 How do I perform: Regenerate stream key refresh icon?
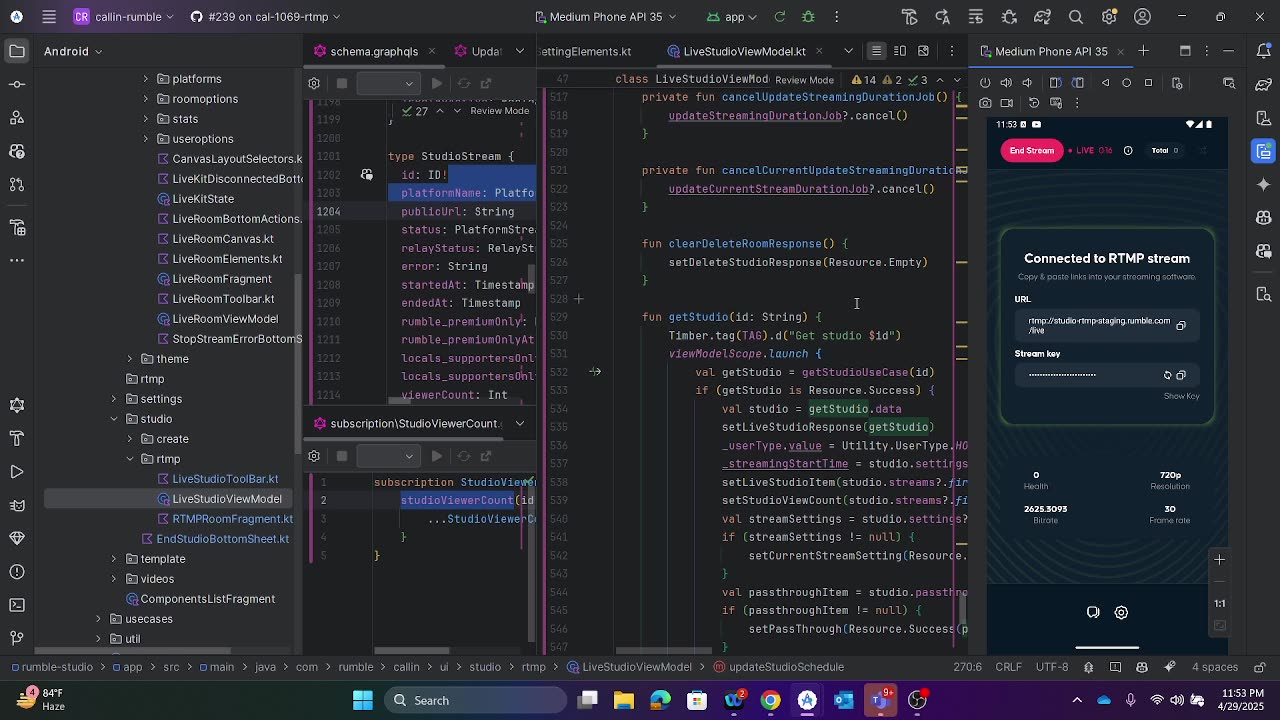point(1167,375)
